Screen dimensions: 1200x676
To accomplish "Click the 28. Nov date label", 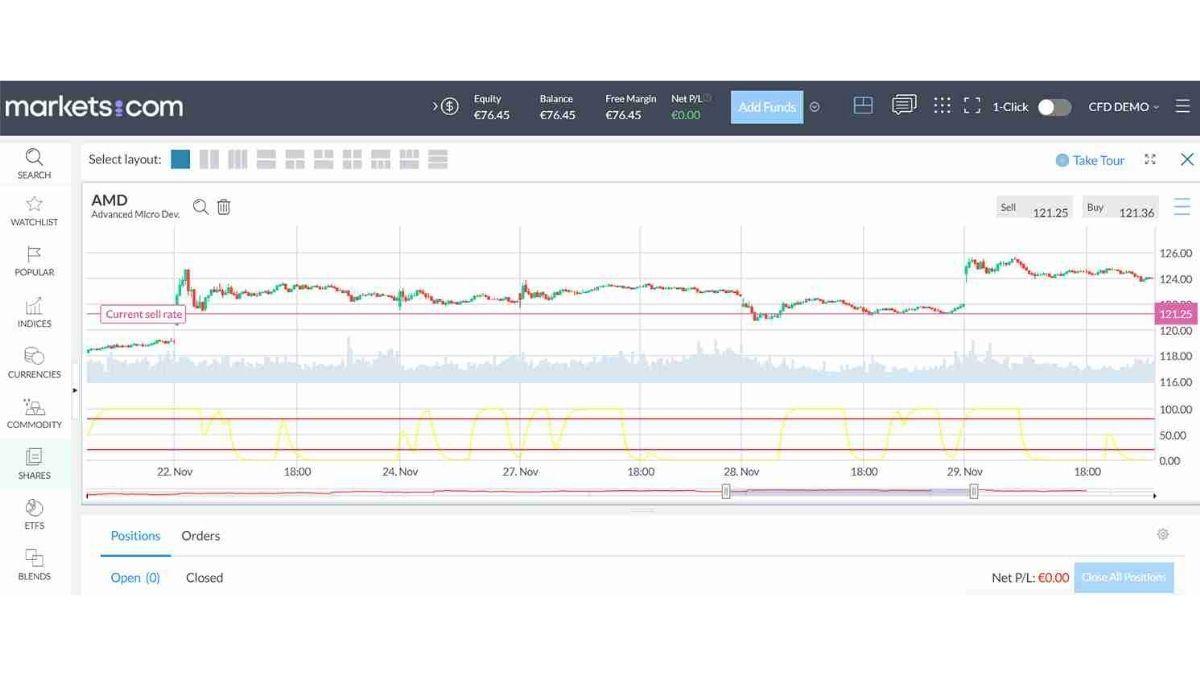I will [x=742, y=472].
